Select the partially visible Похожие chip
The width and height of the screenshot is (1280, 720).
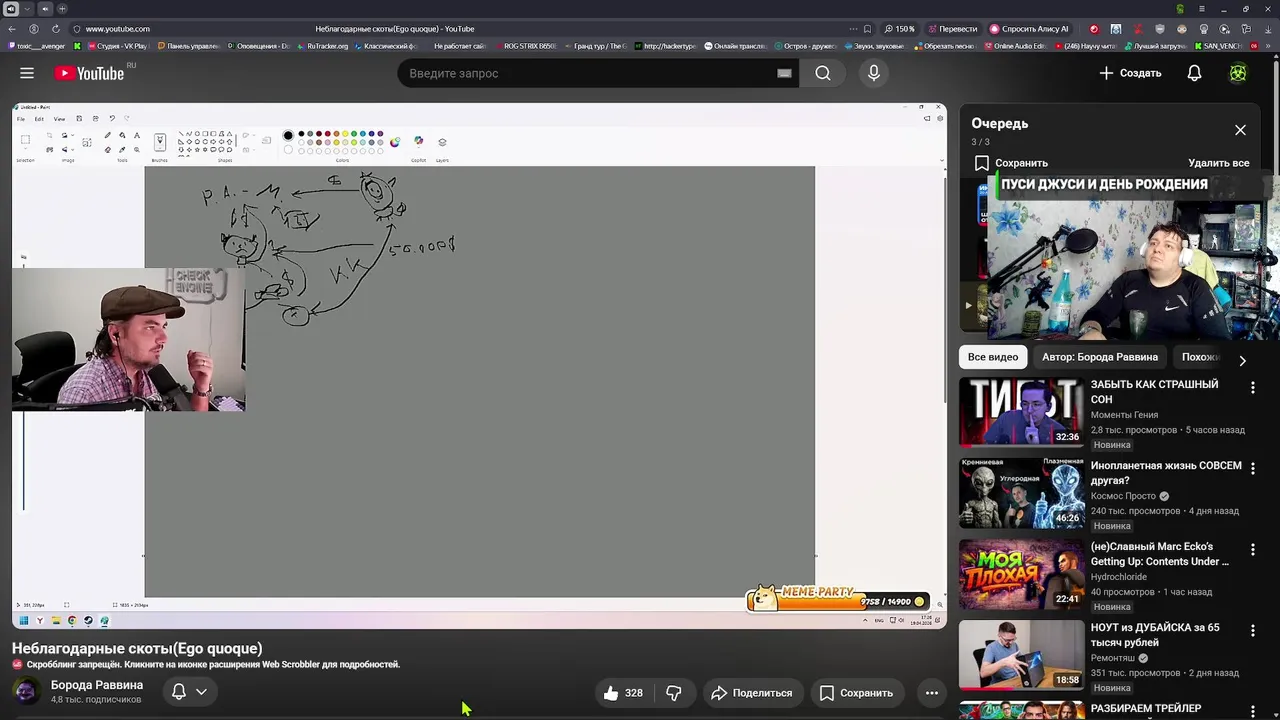click(1200, 357)
